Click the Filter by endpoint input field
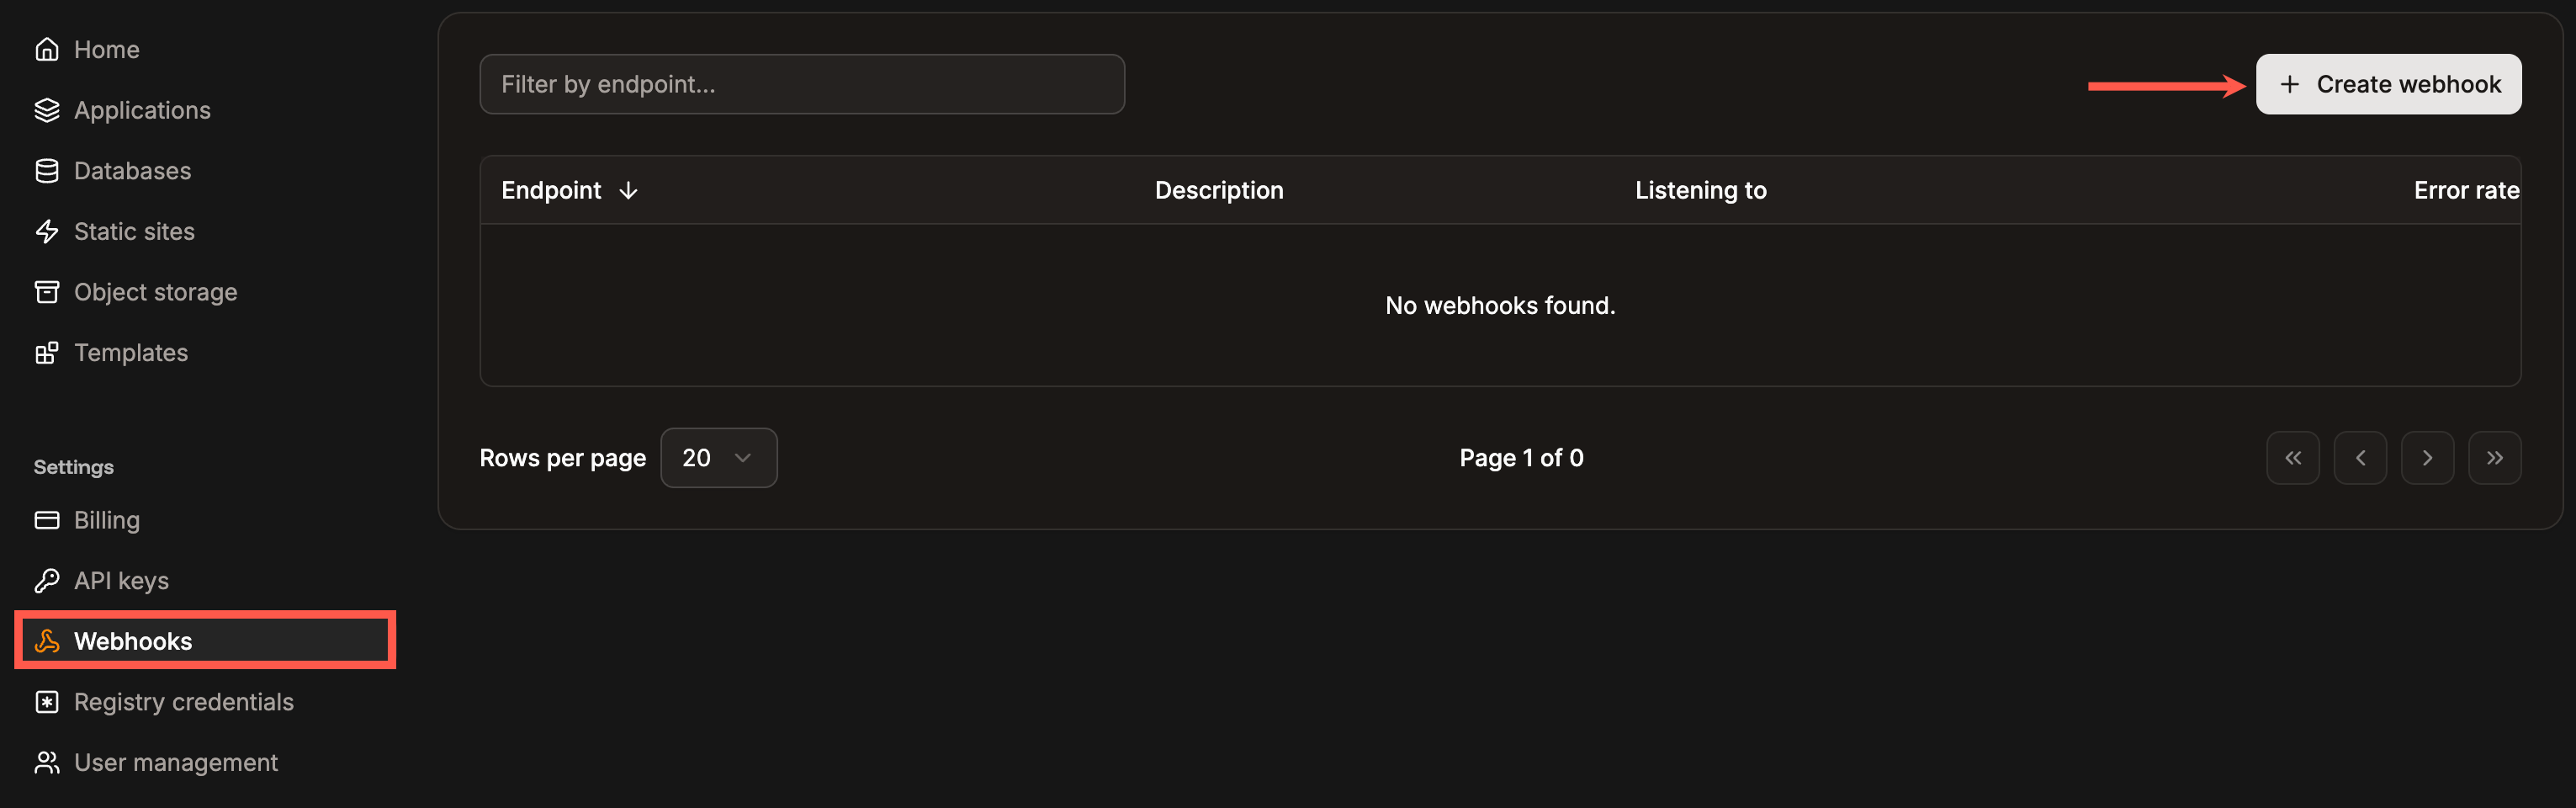This screenshot has width=2576, height=808. click(801, 84)
